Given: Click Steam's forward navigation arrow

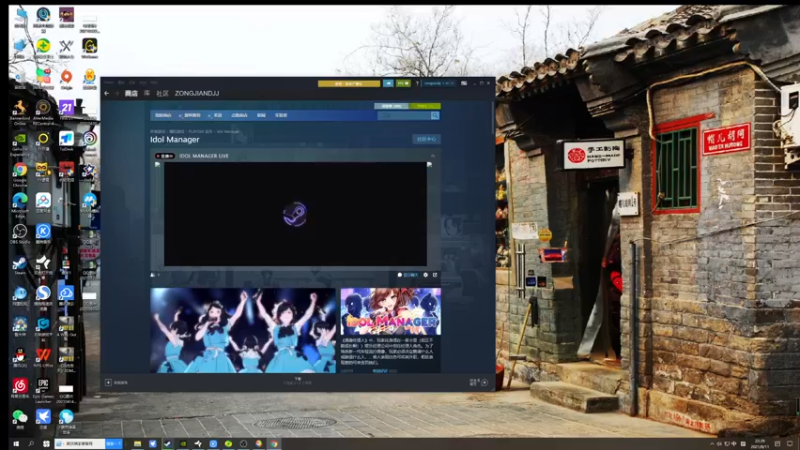Looking at the screenshot, I should (116, 93).
